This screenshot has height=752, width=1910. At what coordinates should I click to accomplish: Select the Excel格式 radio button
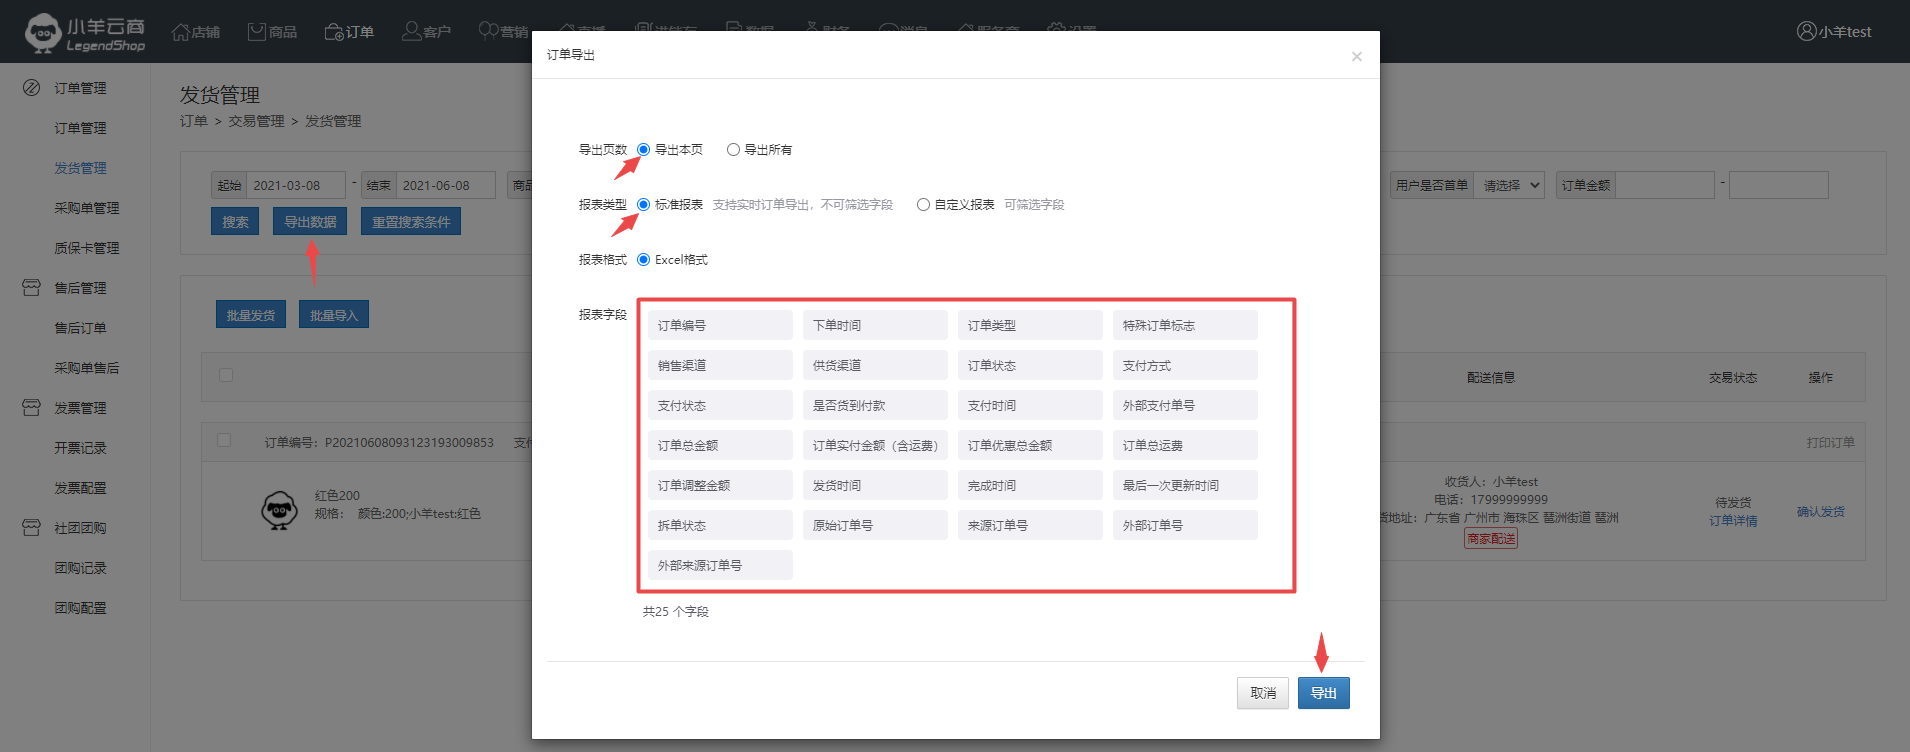644,260
